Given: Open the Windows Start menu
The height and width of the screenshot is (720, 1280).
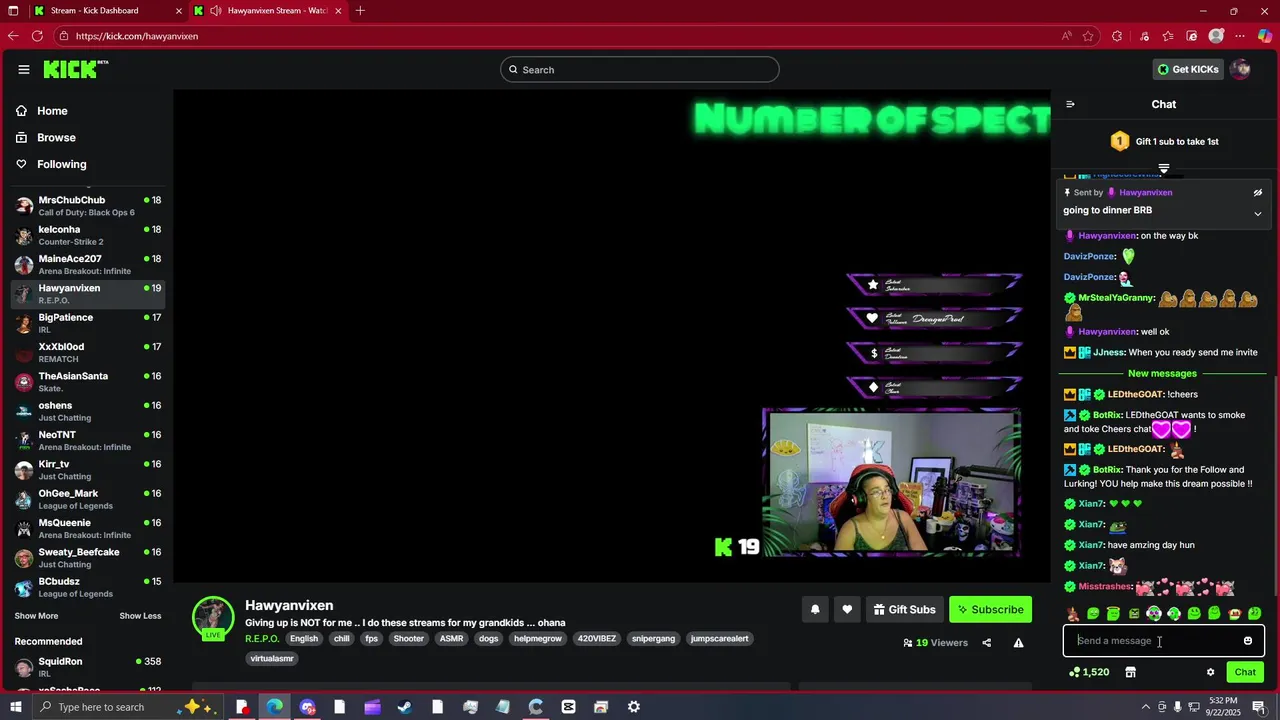Looking at the screenshot, I should tap(14, 707).
